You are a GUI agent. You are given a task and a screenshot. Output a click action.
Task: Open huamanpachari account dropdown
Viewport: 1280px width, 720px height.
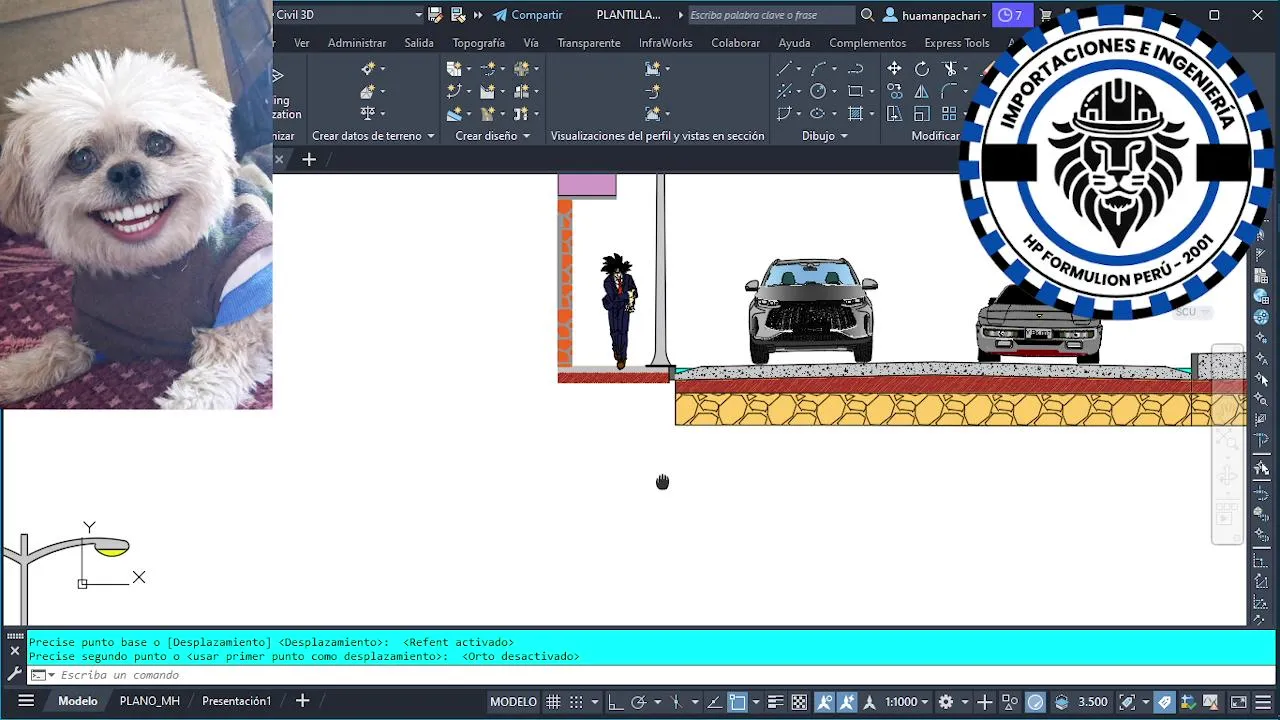pos(942,15)
